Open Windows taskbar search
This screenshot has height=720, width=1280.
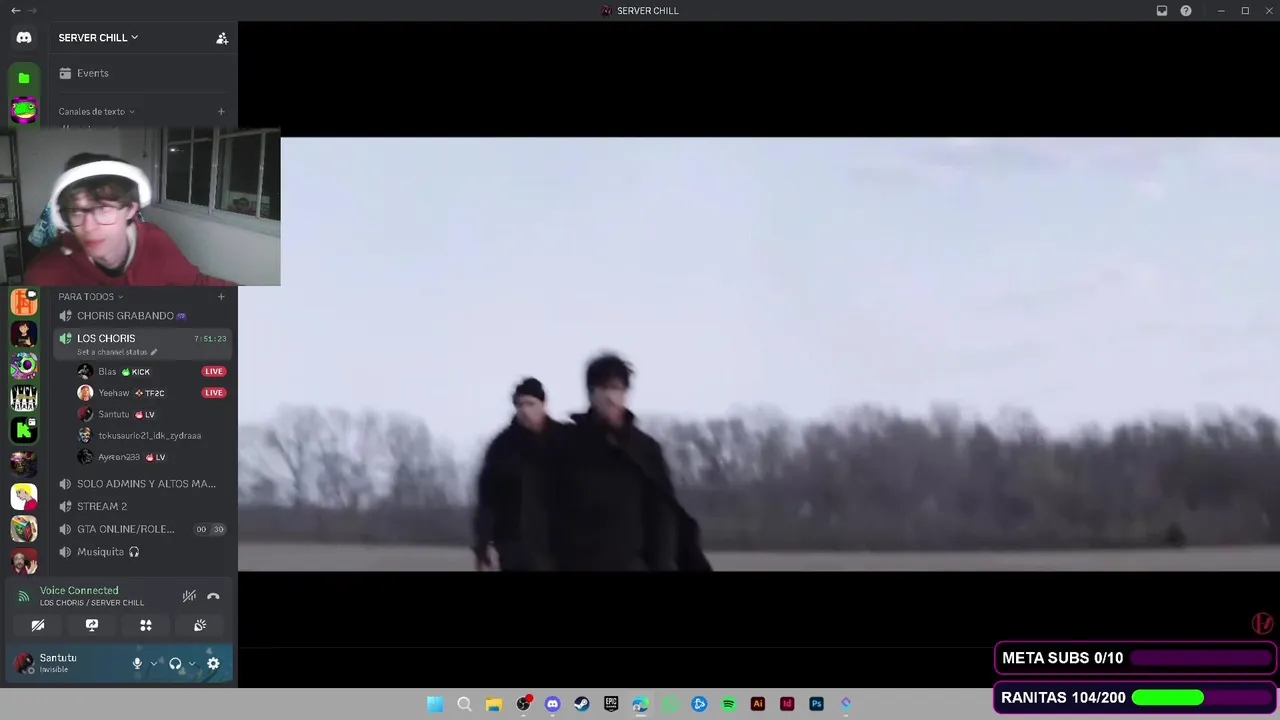coord(464,704)
